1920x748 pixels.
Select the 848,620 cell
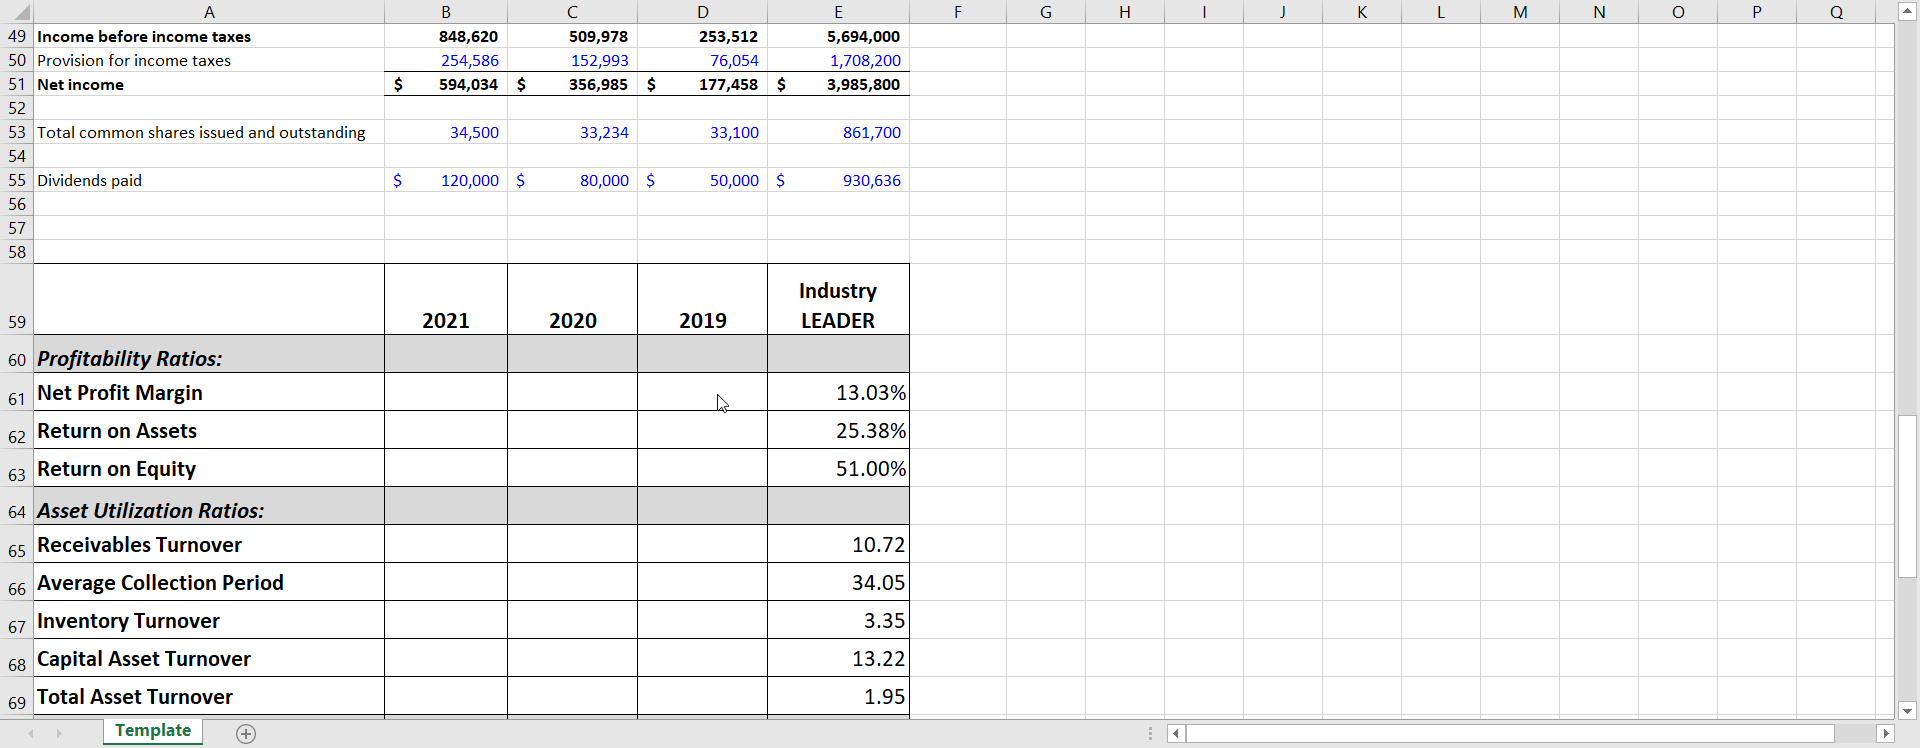pos(446,36)
